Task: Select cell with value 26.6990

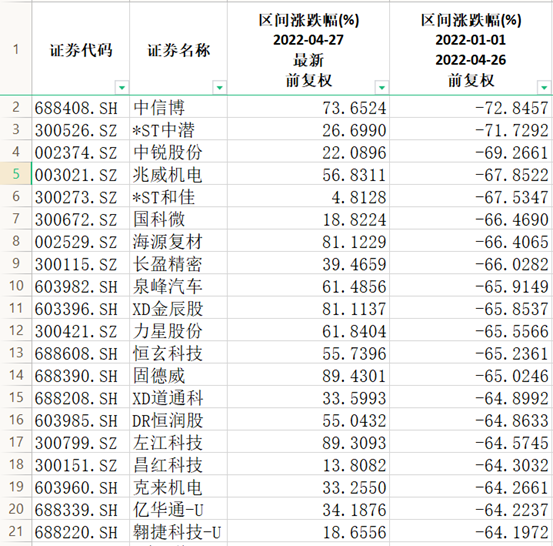Action: 309,129
